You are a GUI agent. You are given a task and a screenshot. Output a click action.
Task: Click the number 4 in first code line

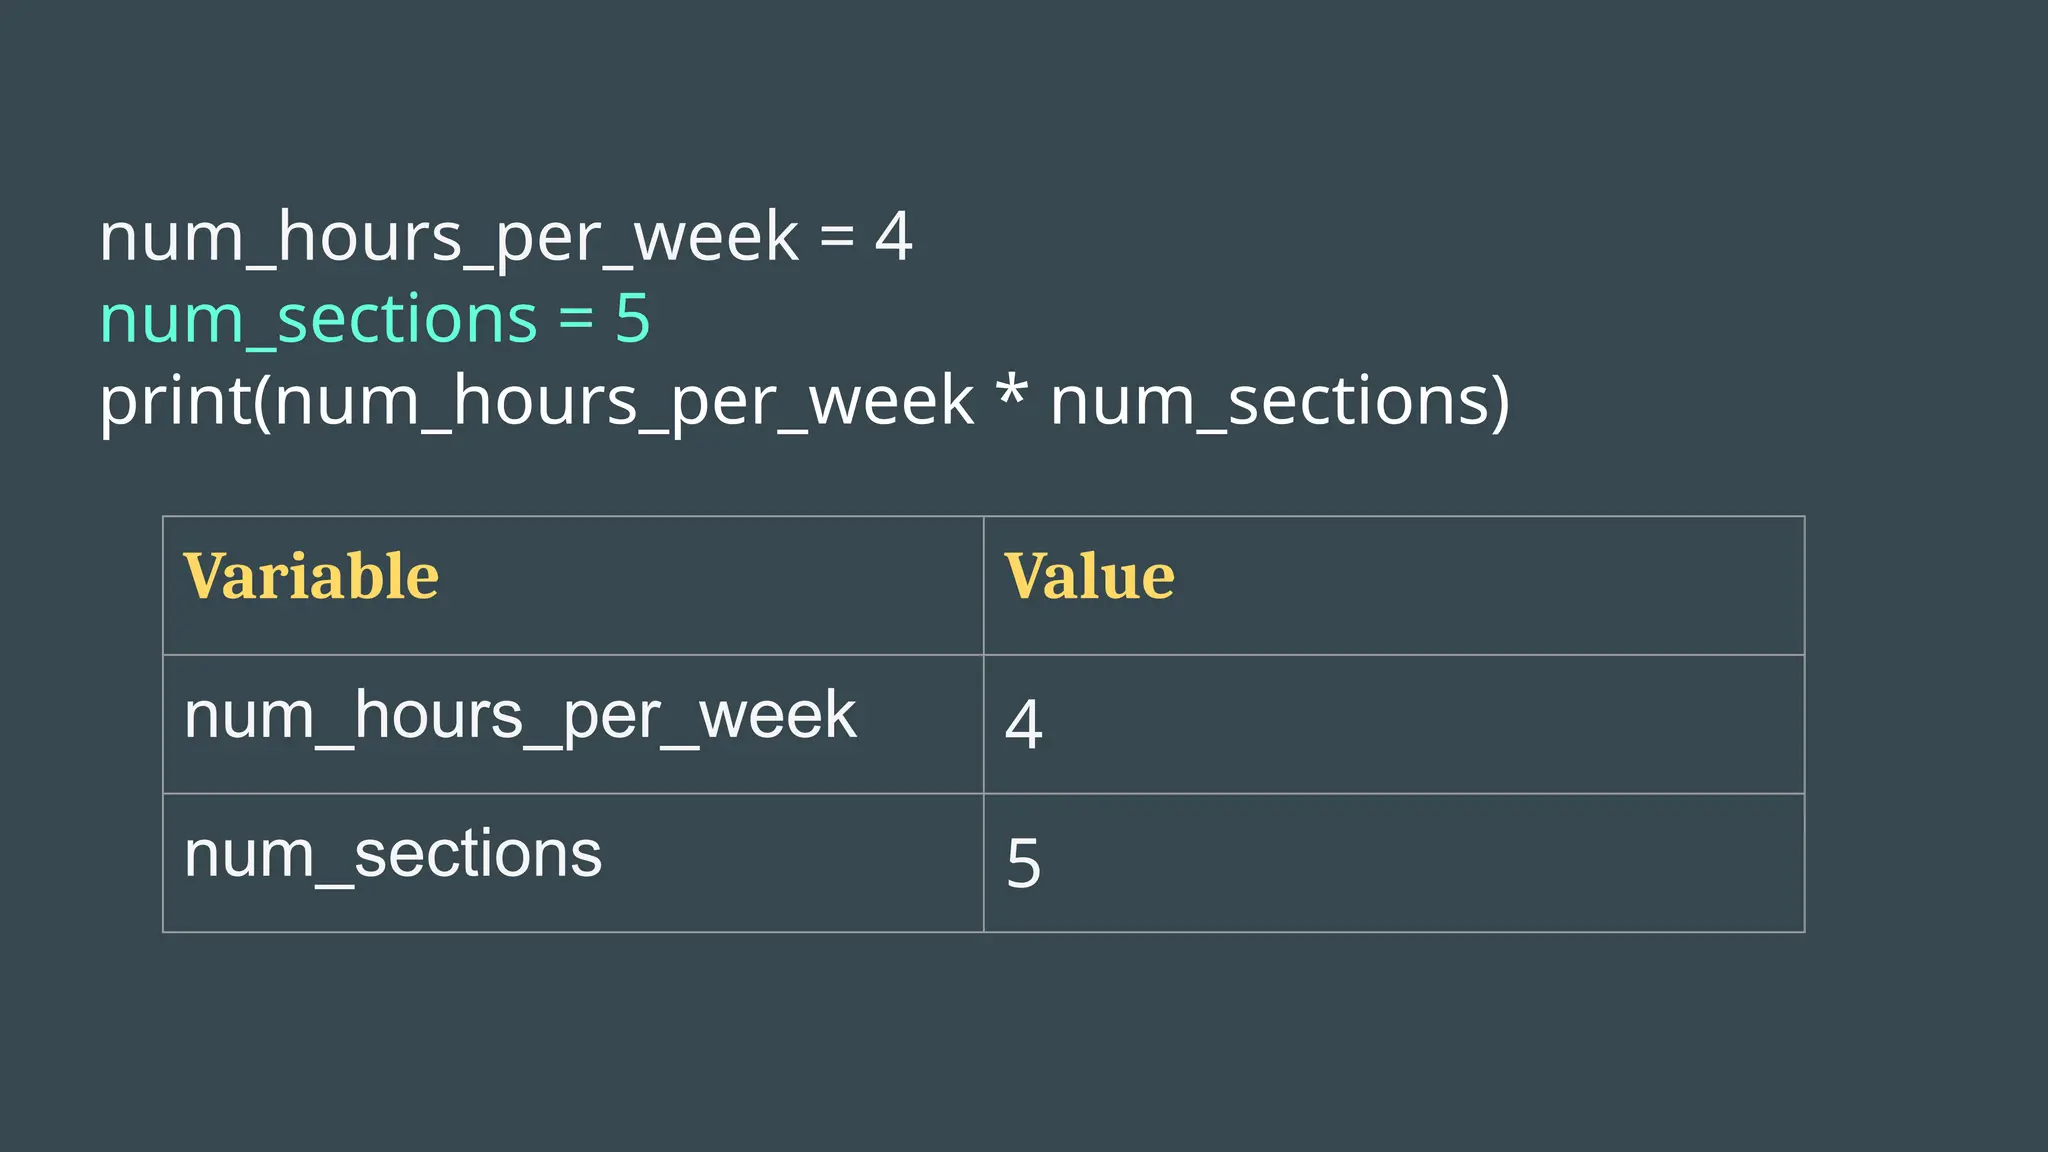point(893,238)
